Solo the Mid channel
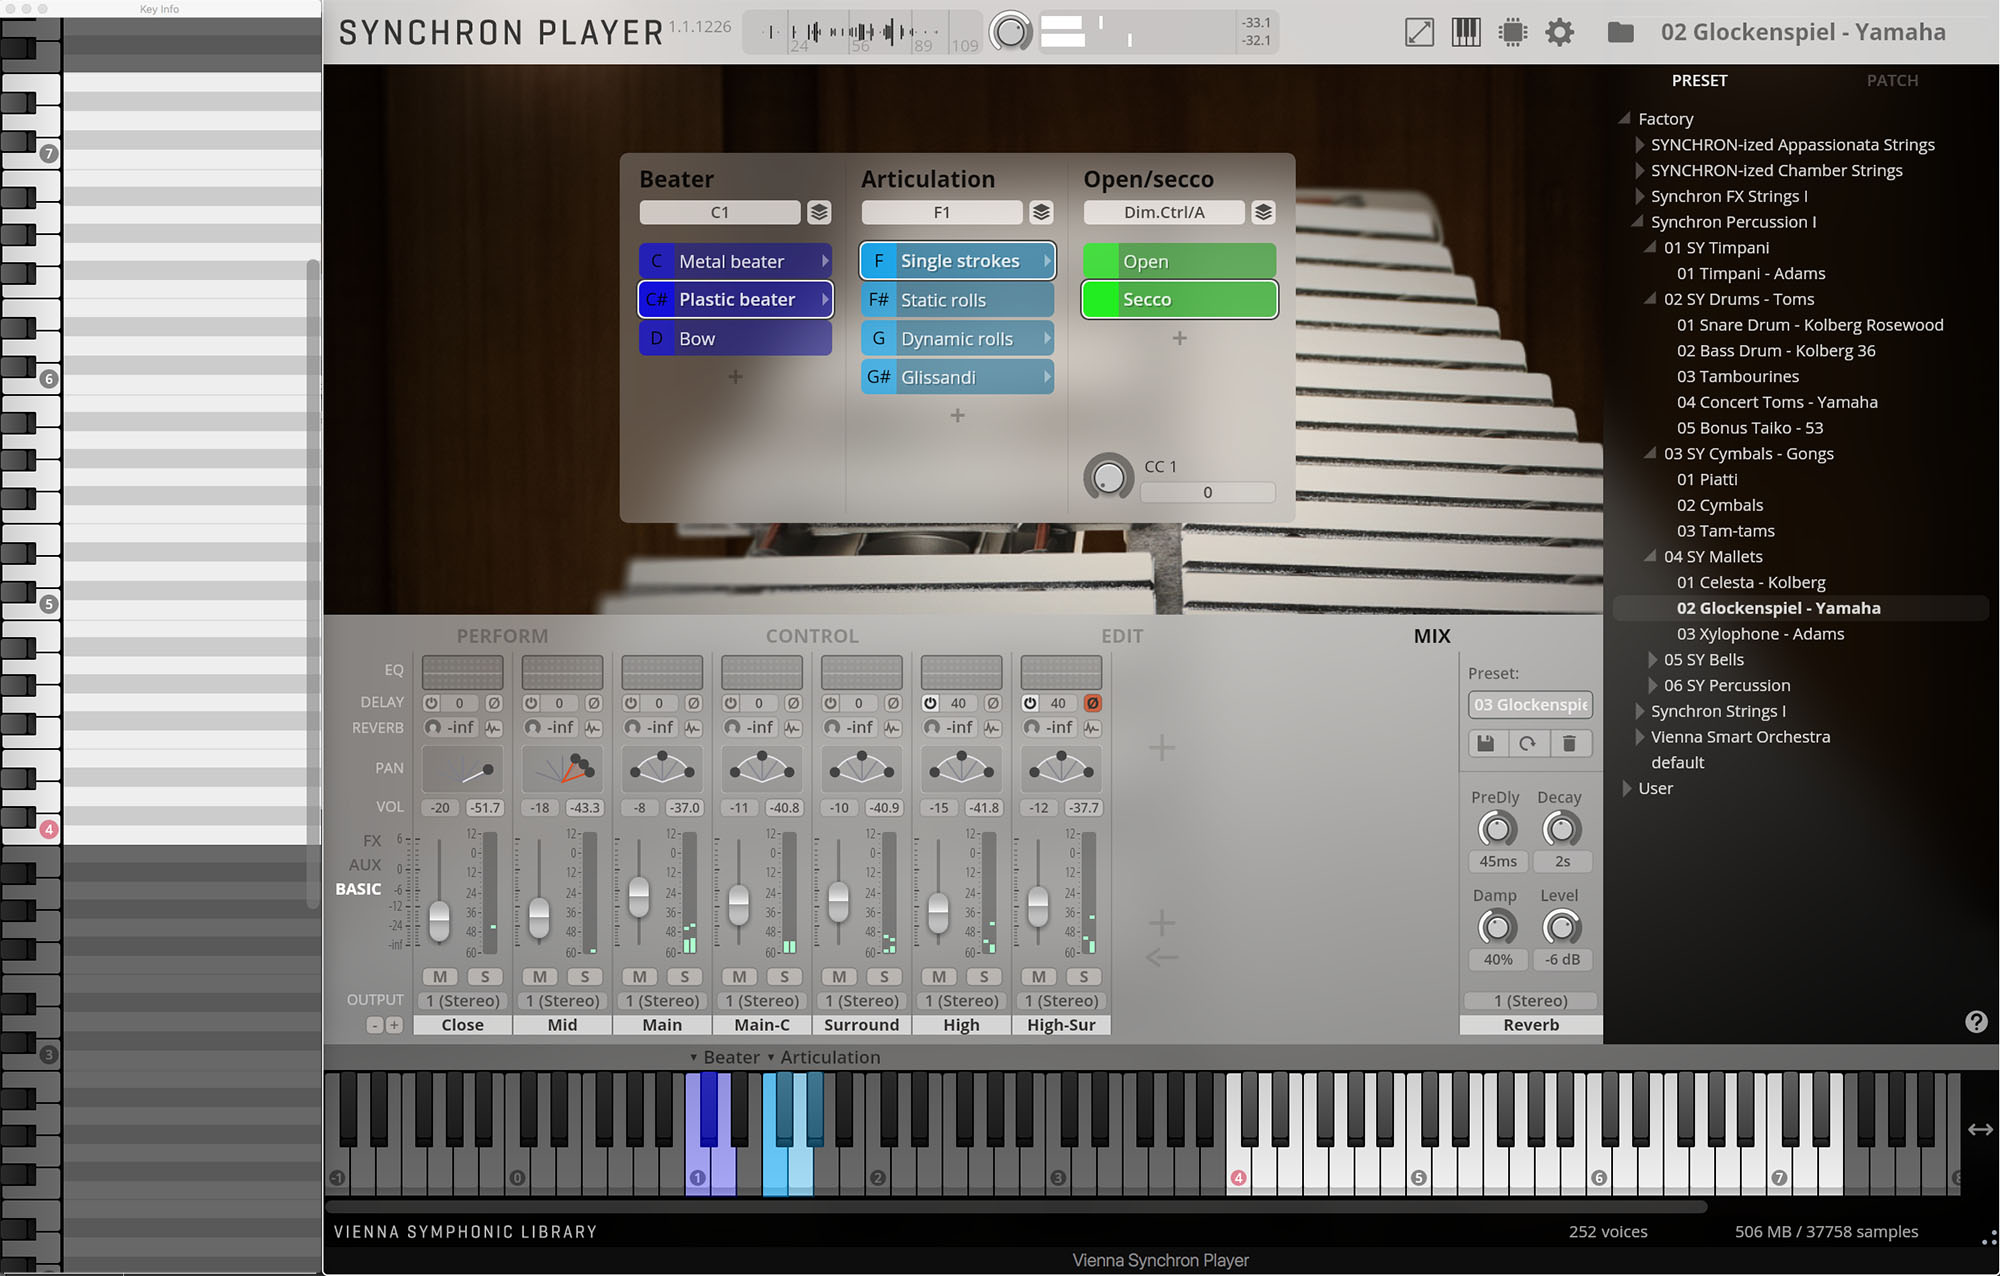 pos(585,976)
